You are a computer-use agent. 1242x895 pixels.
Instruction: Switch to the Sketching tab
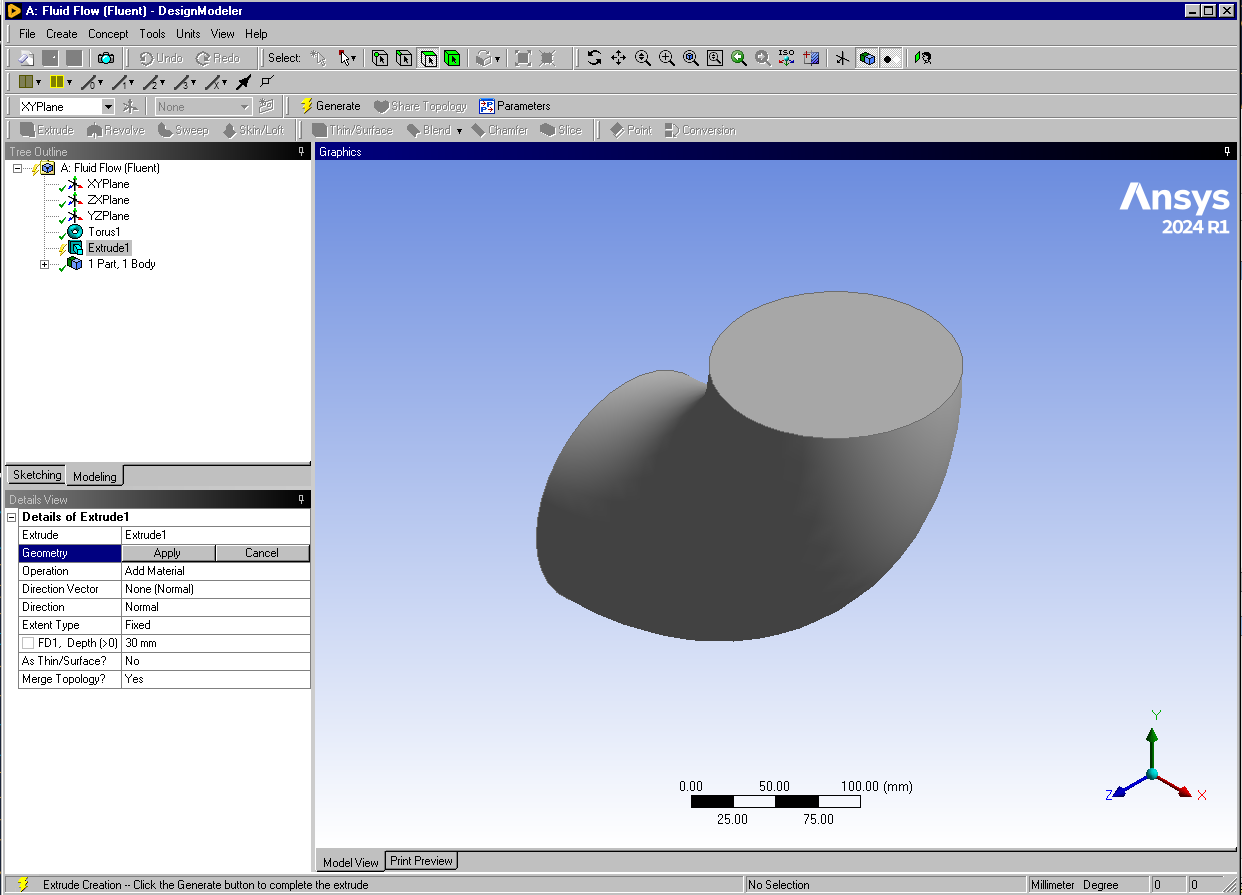pos(37,475)
